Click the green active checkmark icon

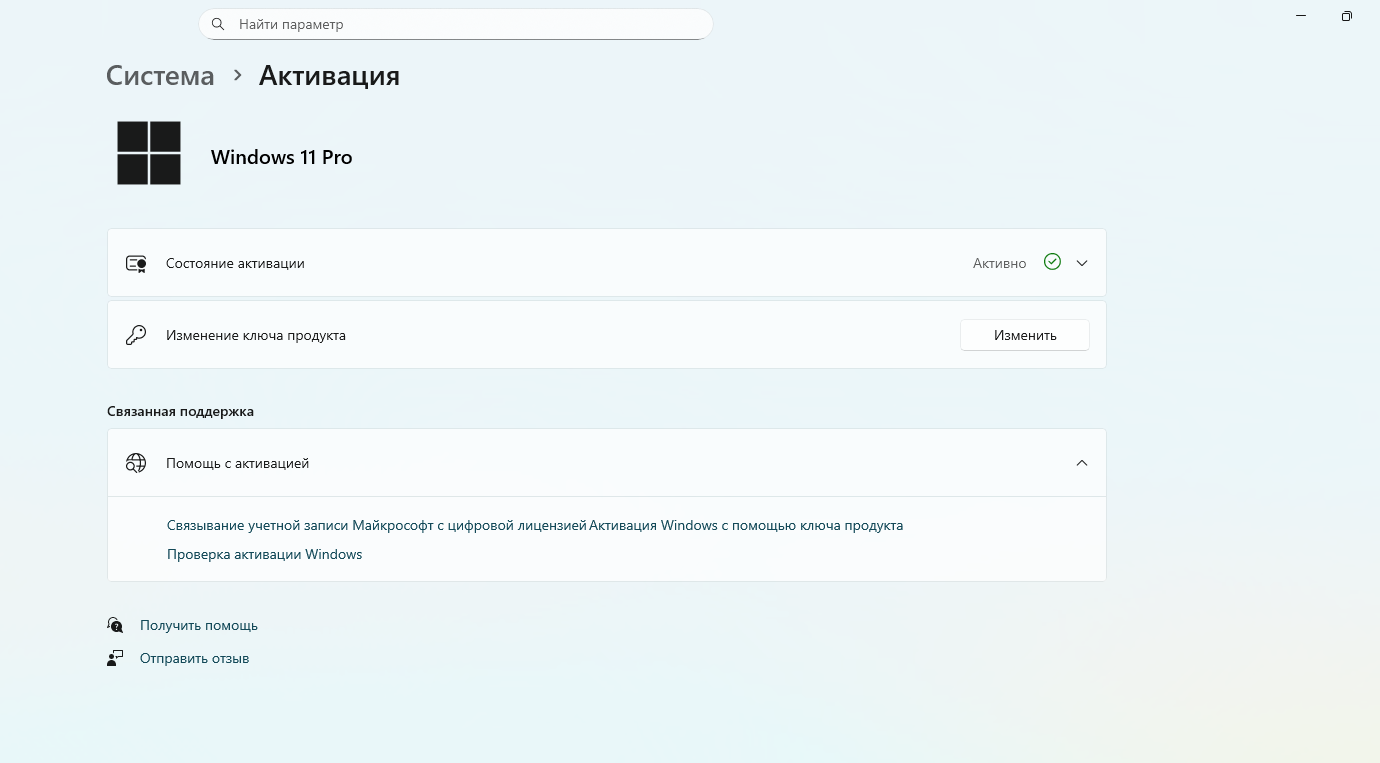click(1052, 262)
